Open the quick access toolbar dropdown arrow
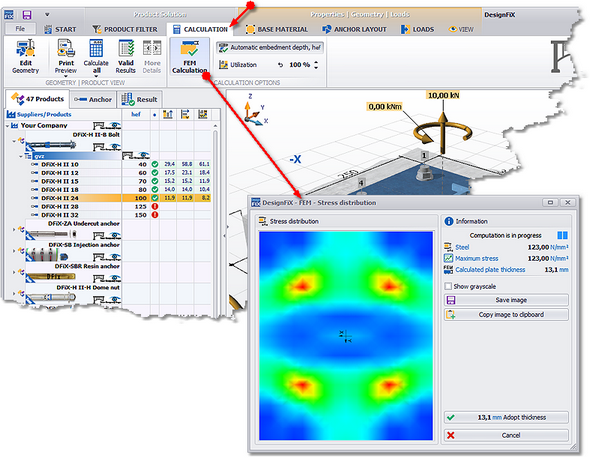 pyautogui.click(x=47, y=15)
